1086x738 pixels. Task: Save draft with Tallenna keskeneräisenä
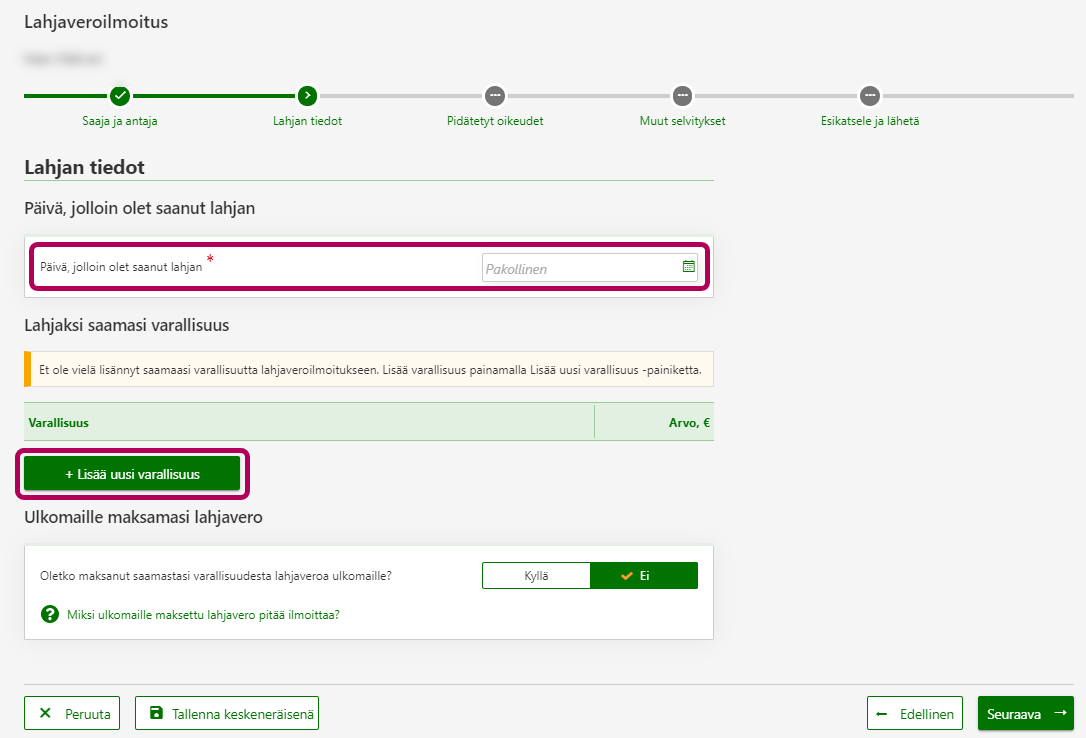(227, 714)
